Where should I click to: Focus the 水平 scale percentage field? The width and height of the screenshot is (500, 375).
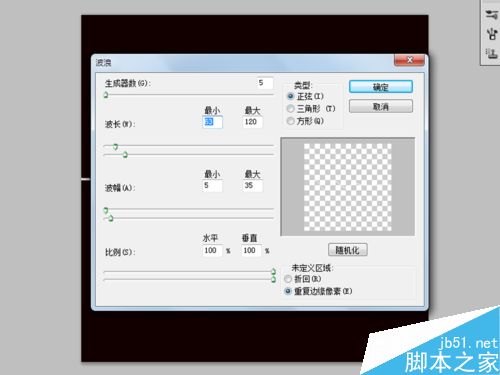(x=212, y=250)
